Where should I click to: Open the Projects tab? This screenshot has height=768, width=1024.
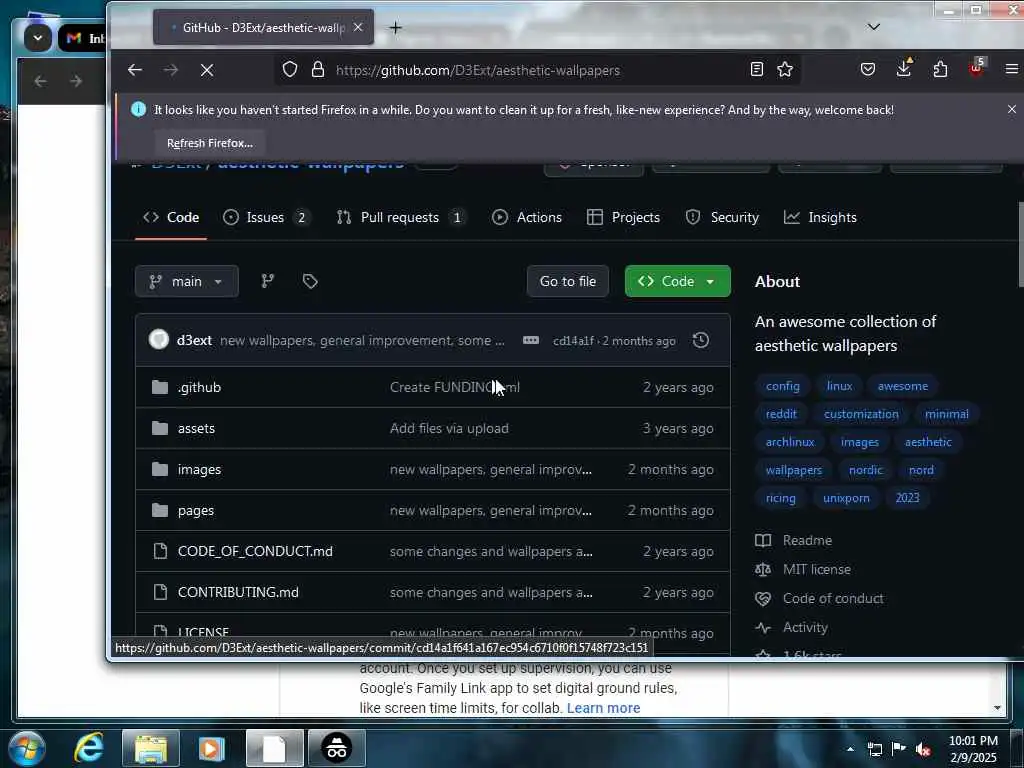623,217
